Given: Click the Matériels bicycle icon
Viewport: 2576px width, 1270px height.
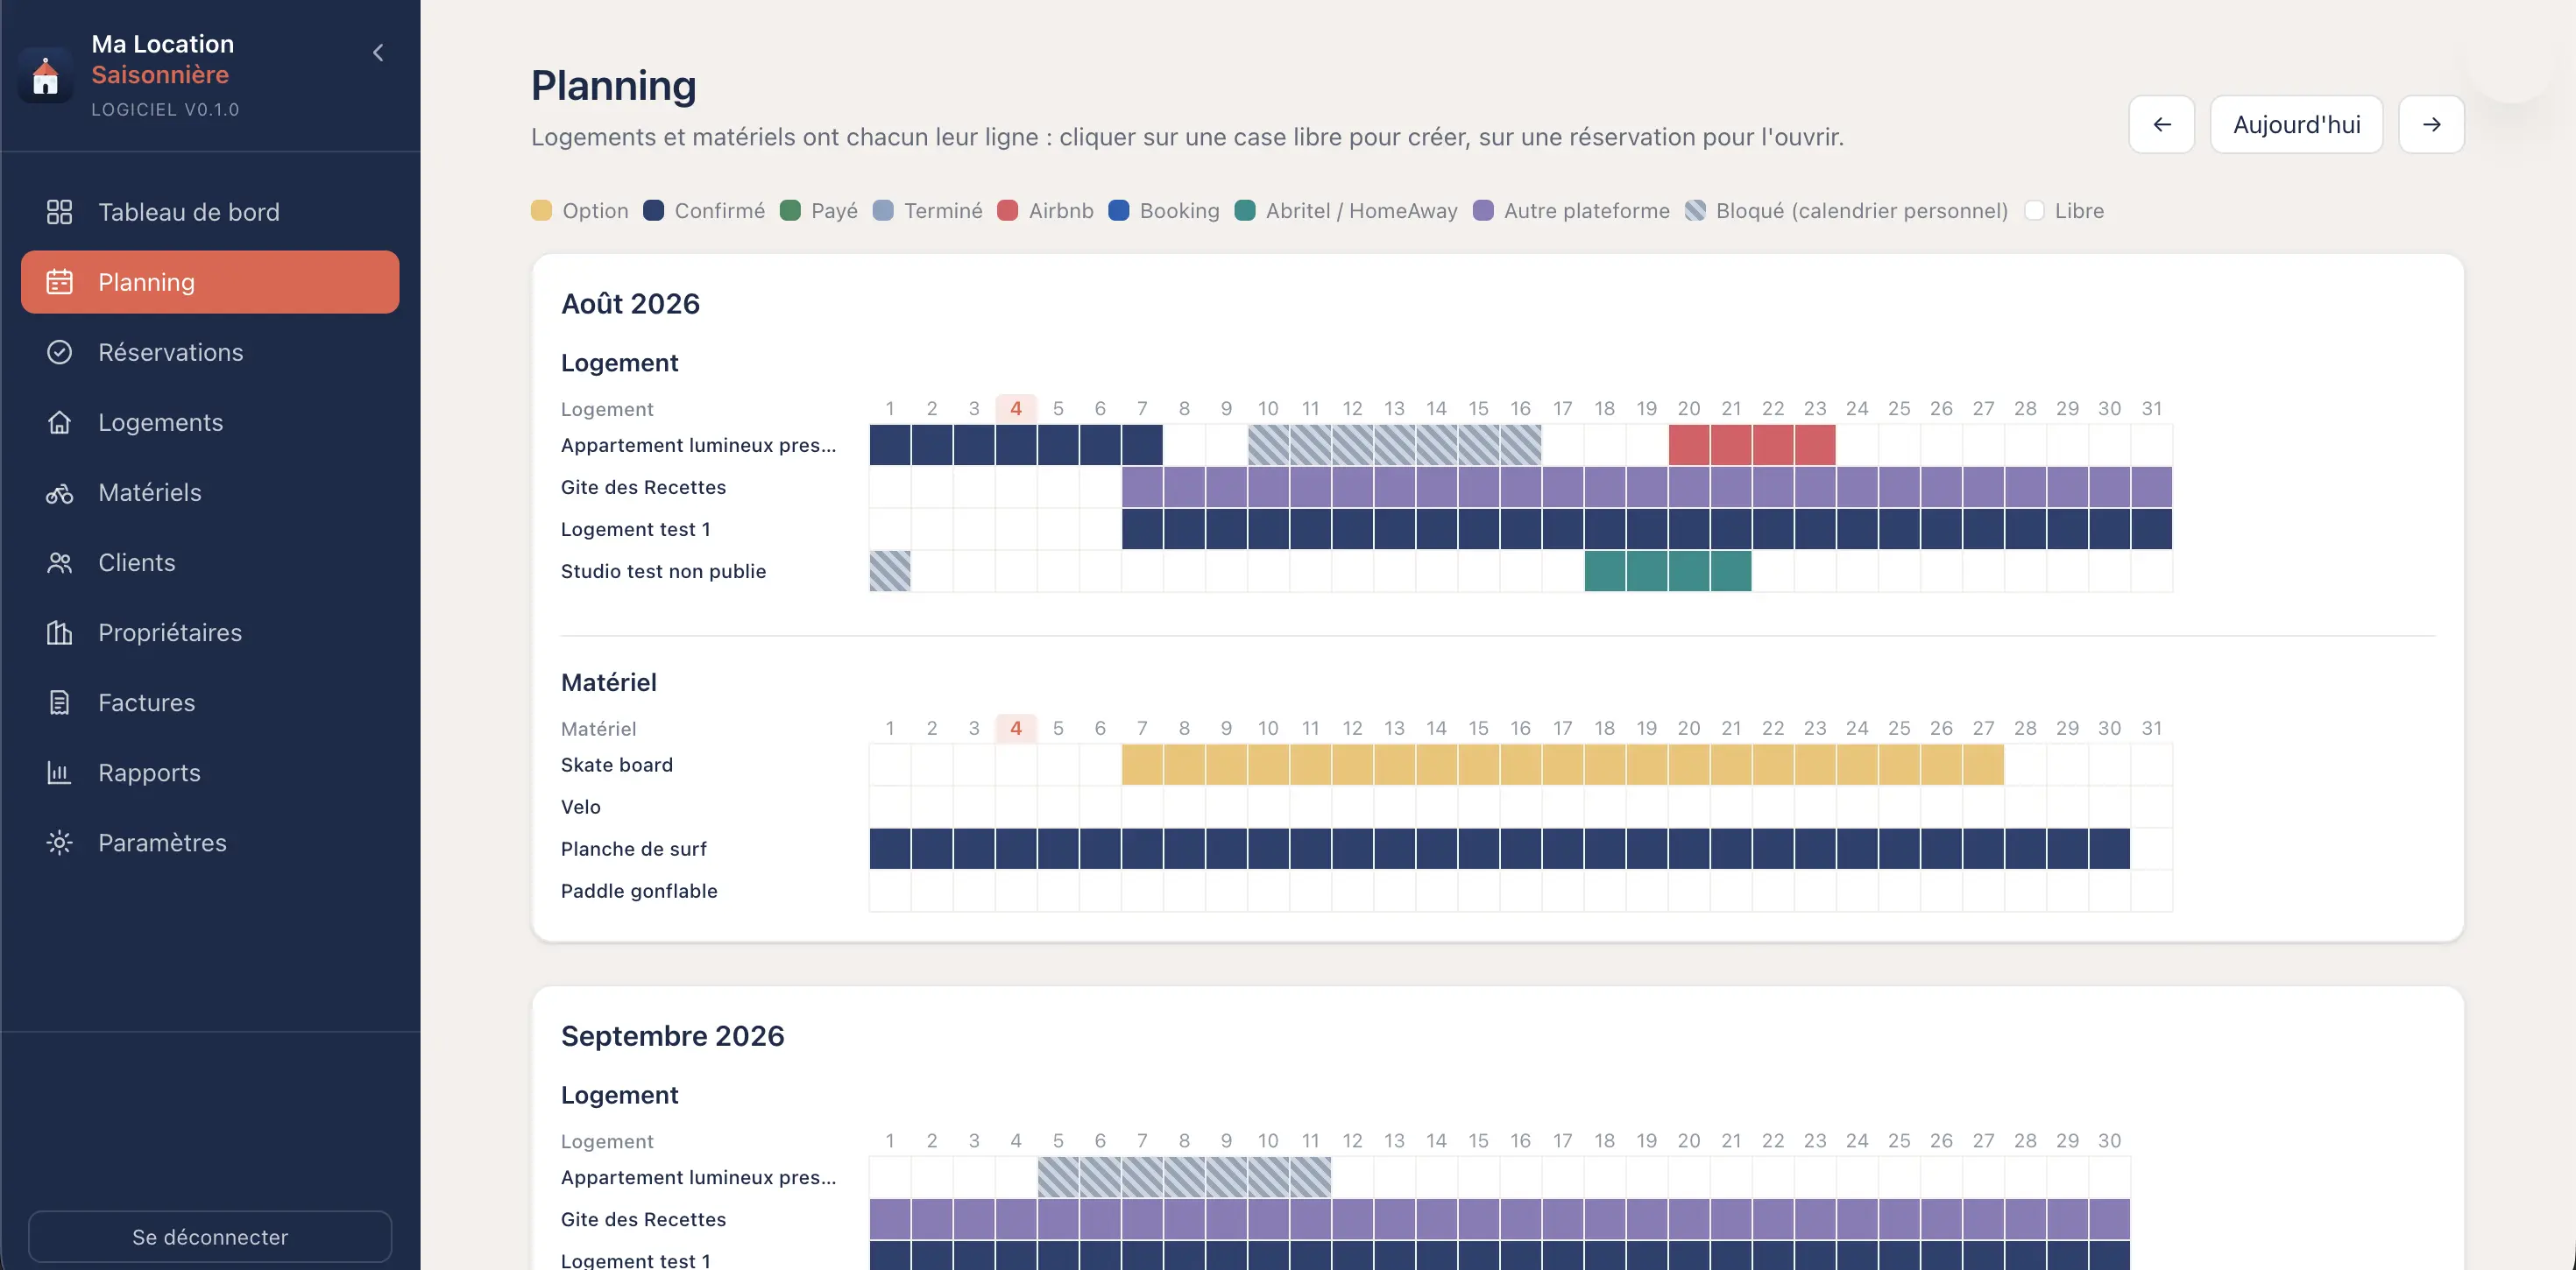Looking at the screenshot, I should (x=59, y=493).
